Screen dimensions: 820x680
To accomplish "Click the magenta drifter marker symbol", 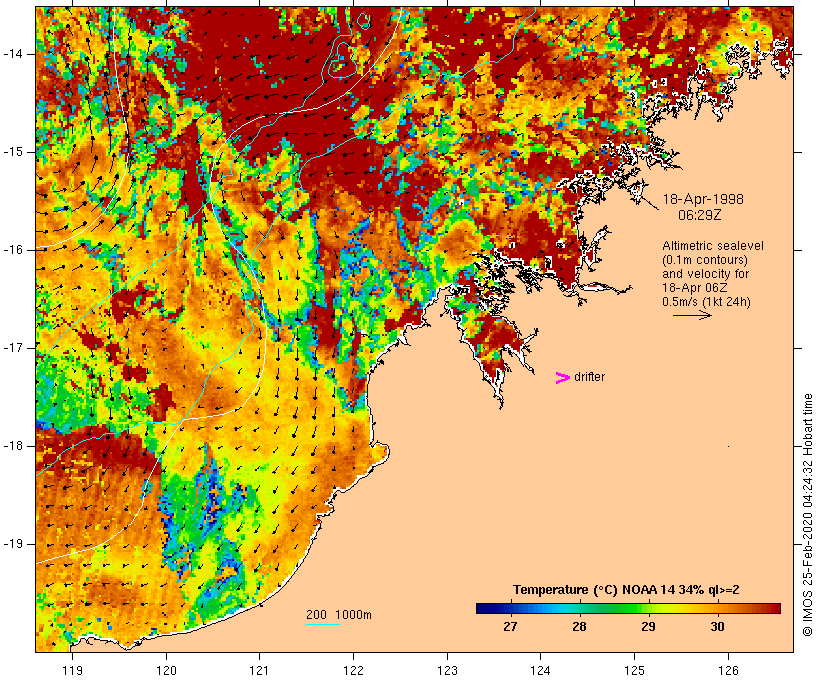I will tap(562, 378).
